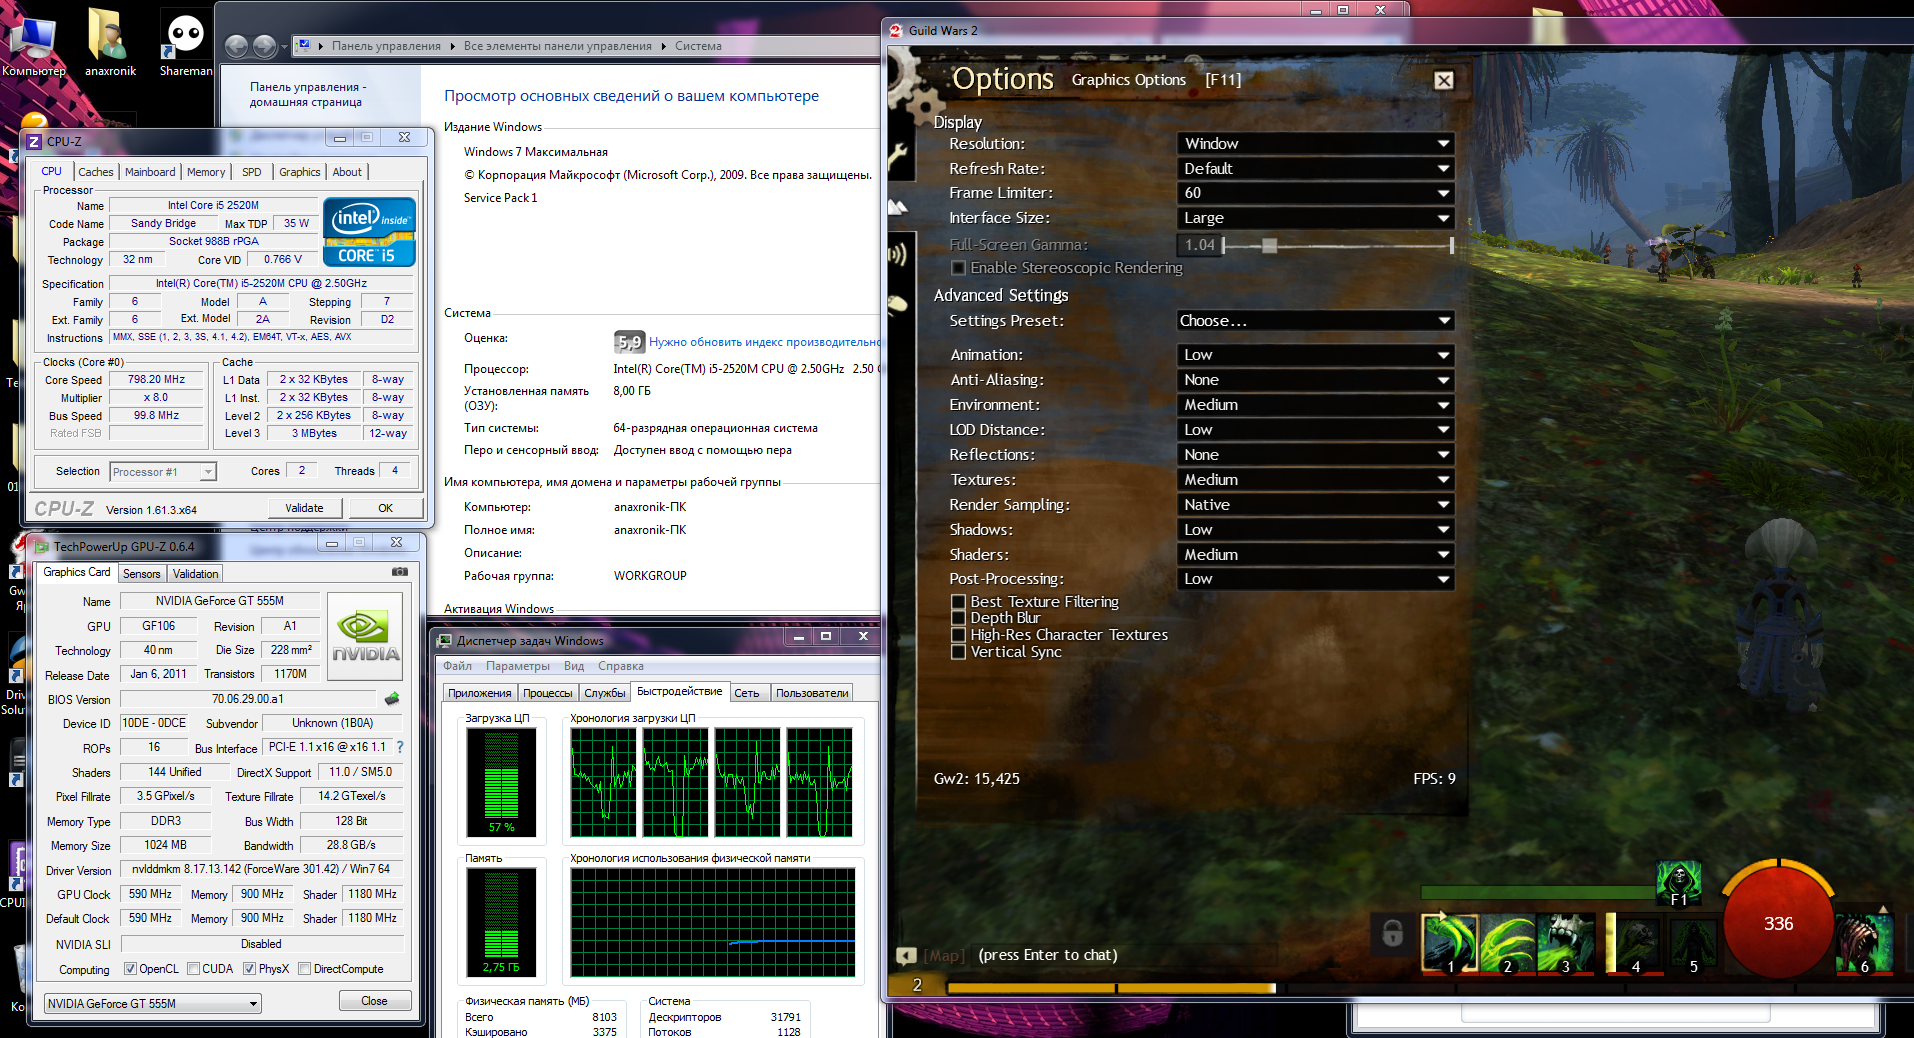Check CUDA in GPU-Z

193,969
